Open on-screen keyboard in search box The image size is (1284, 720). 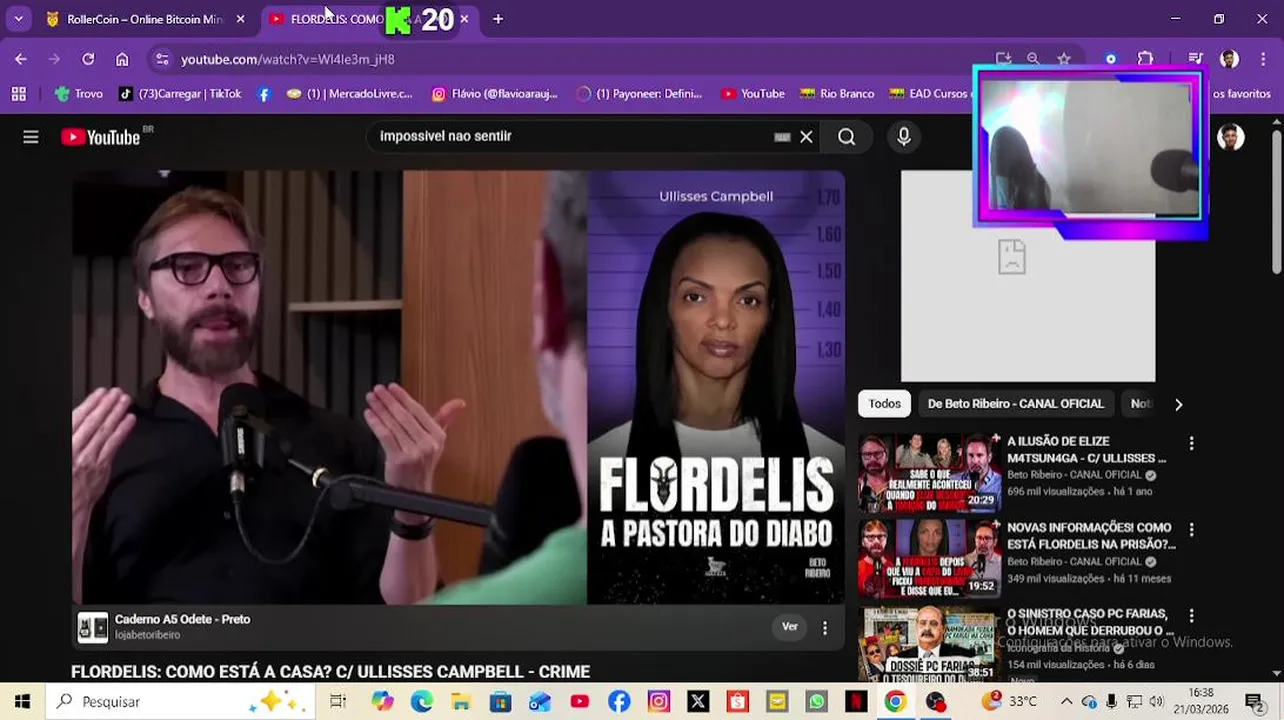[782, 137]
